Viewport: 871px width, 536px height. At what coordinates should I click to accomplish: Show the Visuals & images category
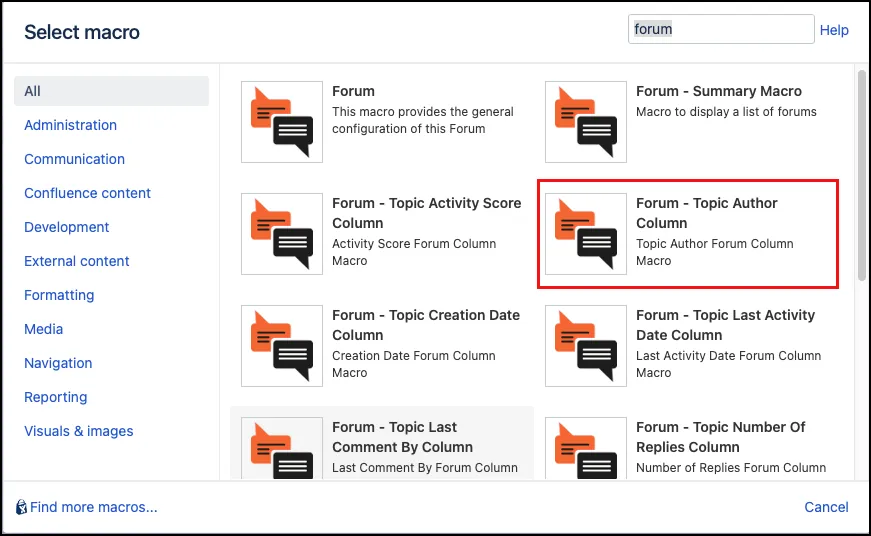click(x=79, y=431)
